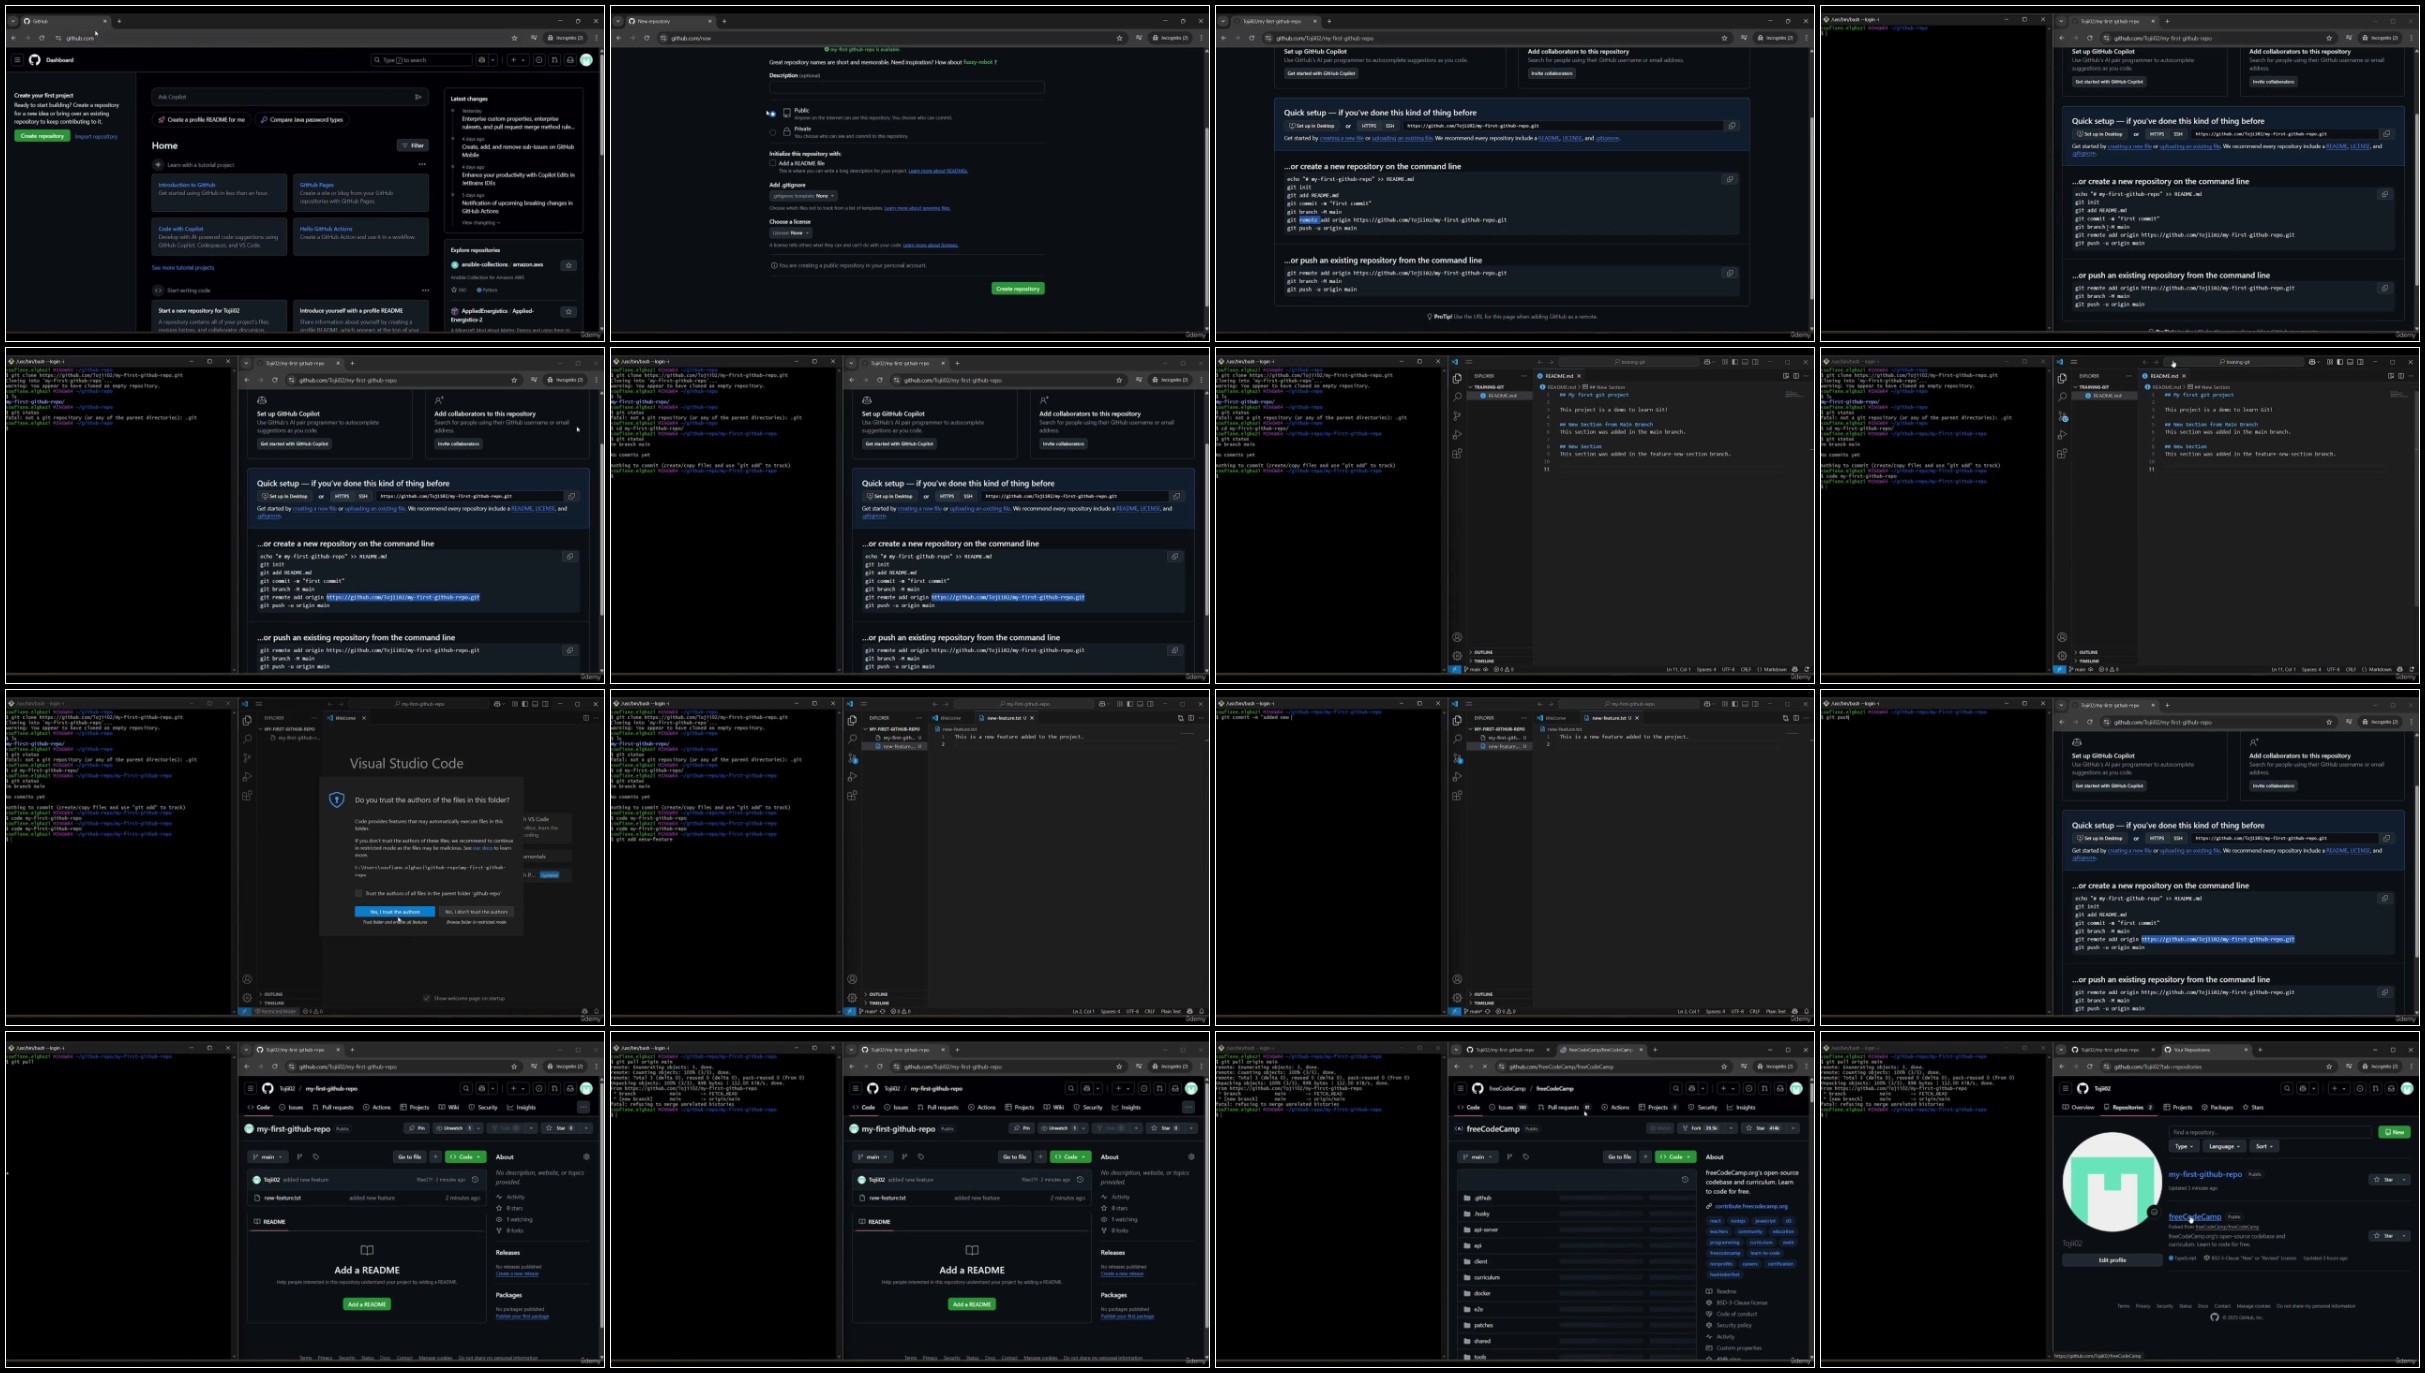Viewport: 2425px width, 1373px height.
Task: Select the Private visibility radio button
Action: click(772, 132)
